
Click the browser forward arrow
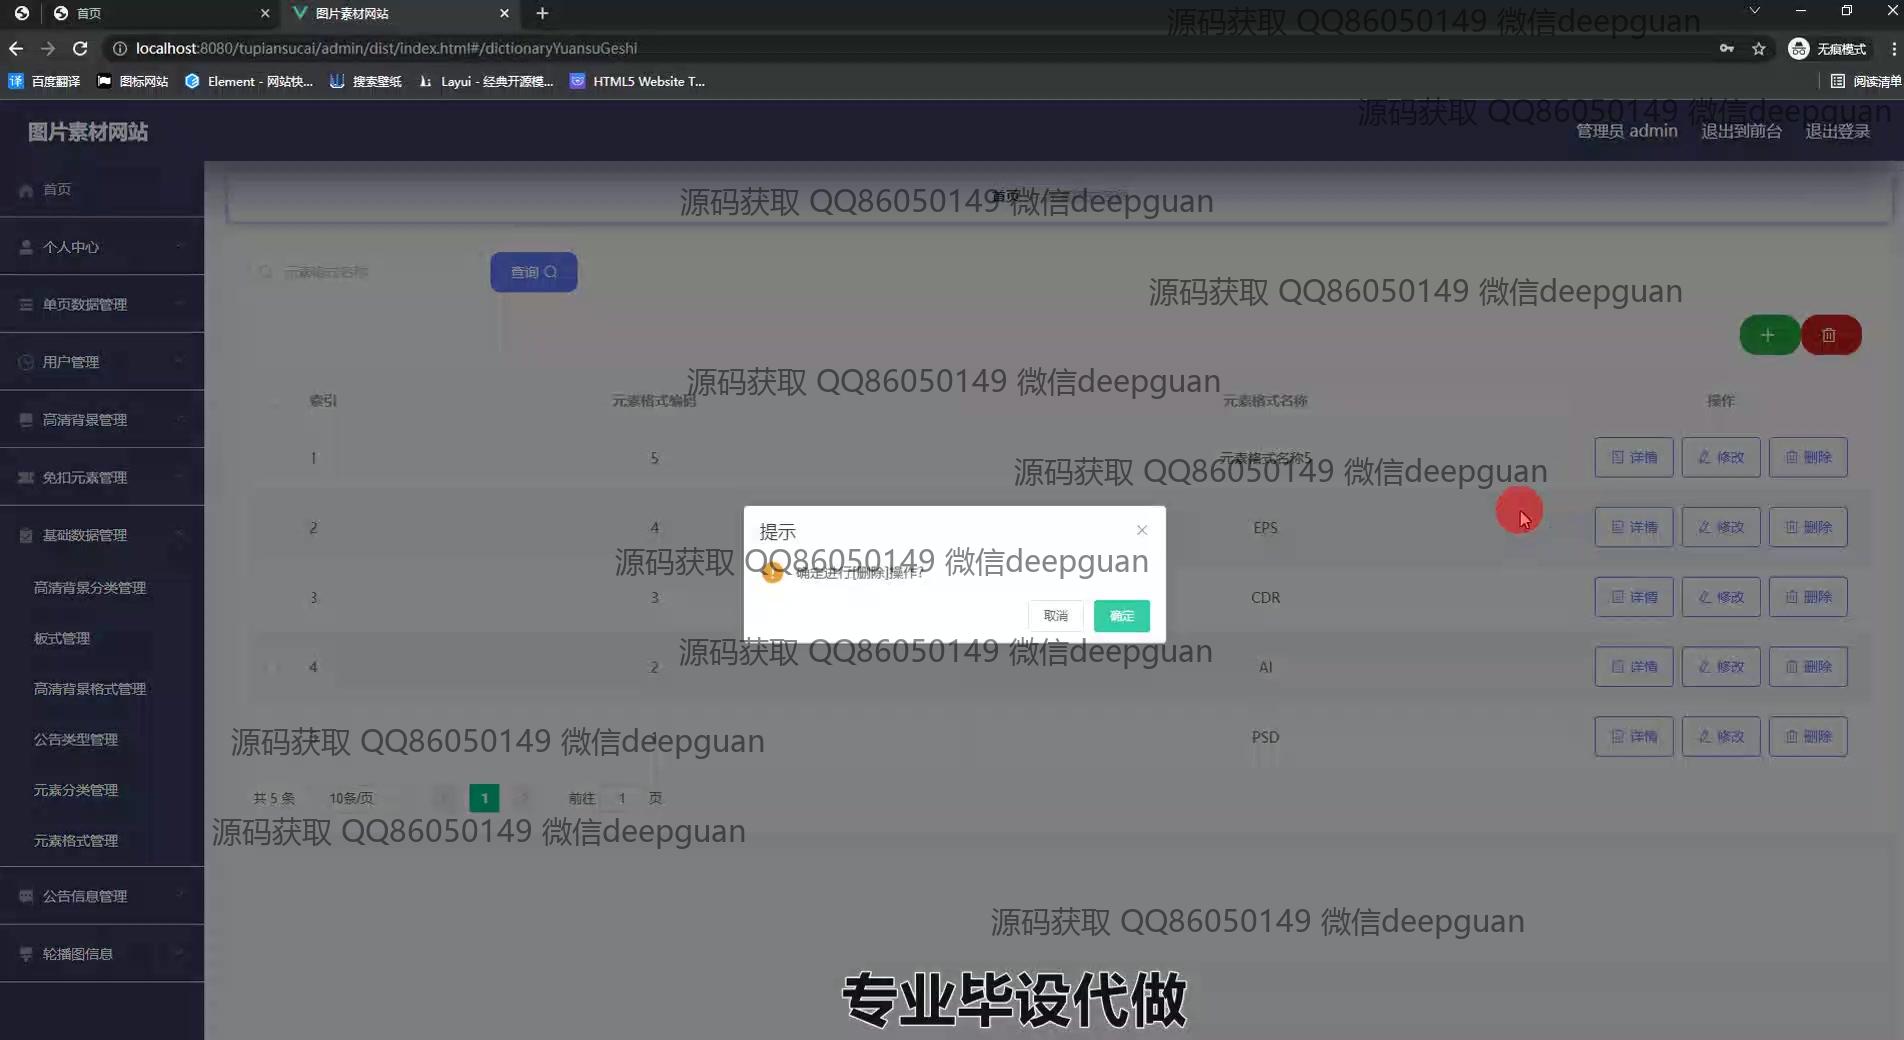pos(48,48)
